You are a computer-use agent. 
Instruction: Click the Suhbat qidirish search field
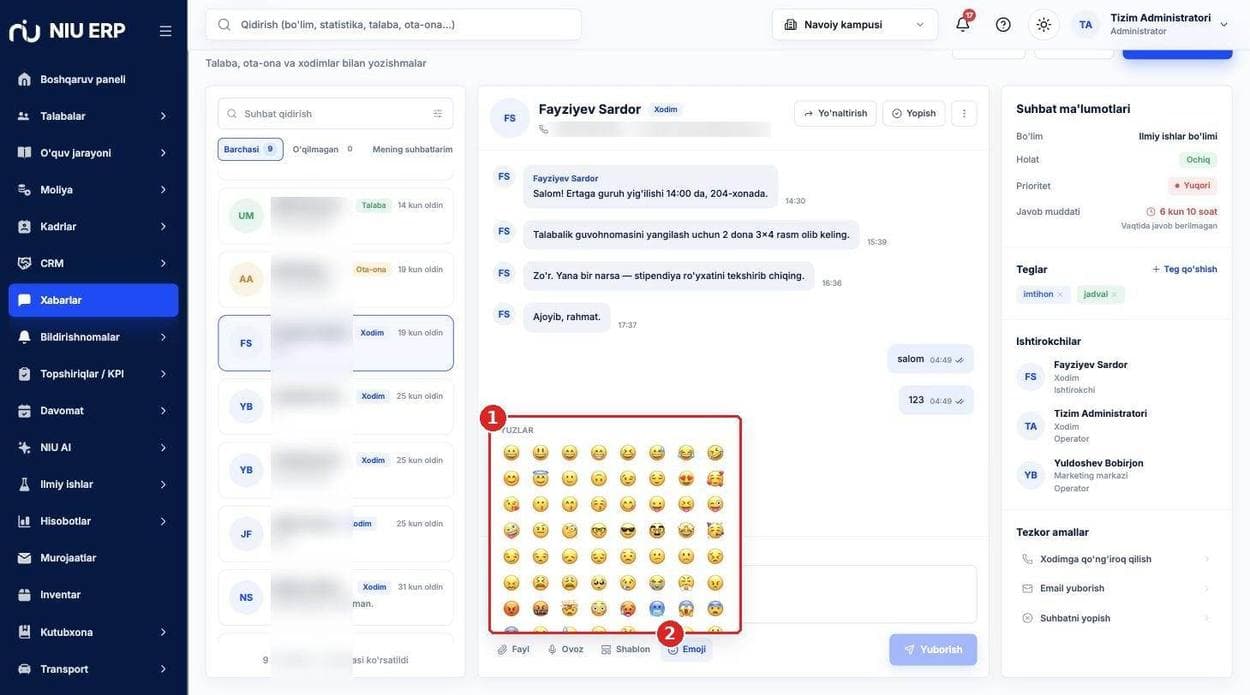click(x=335, y=114)
